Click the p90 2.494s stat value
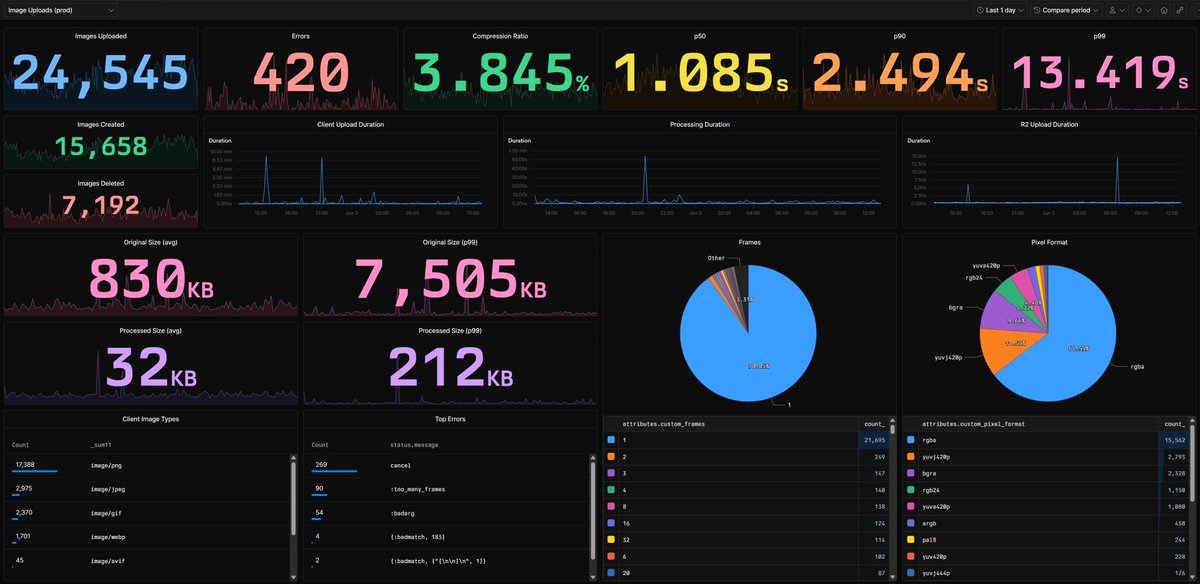1200x584 pixels. [899, 74]
